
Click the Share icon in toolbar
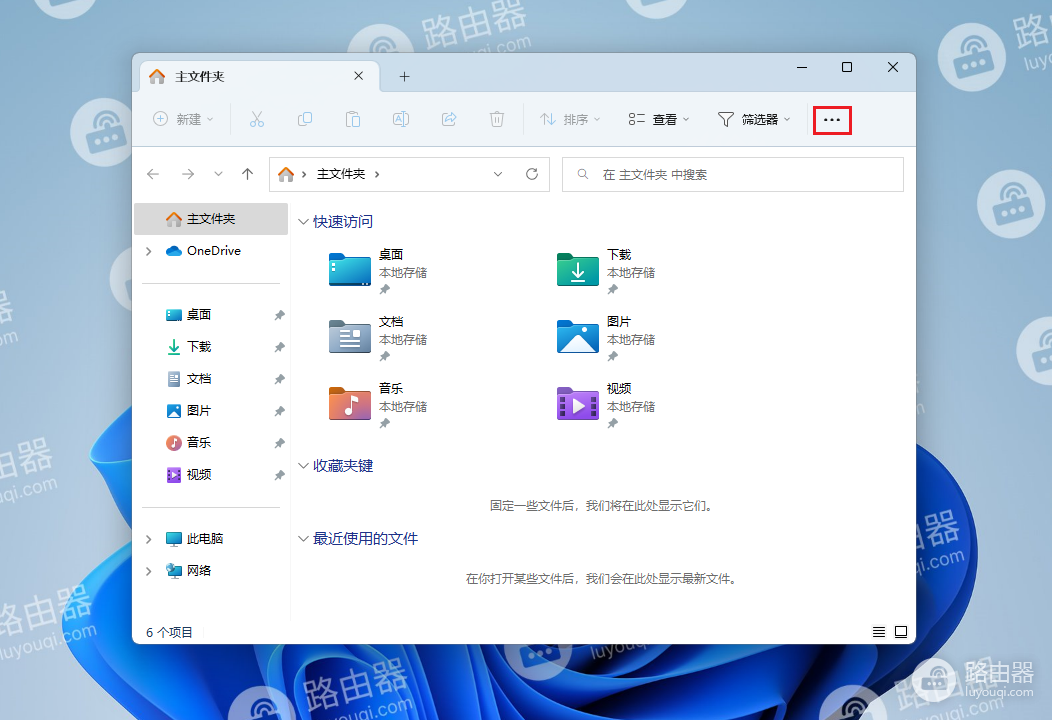tap(449, 119)
